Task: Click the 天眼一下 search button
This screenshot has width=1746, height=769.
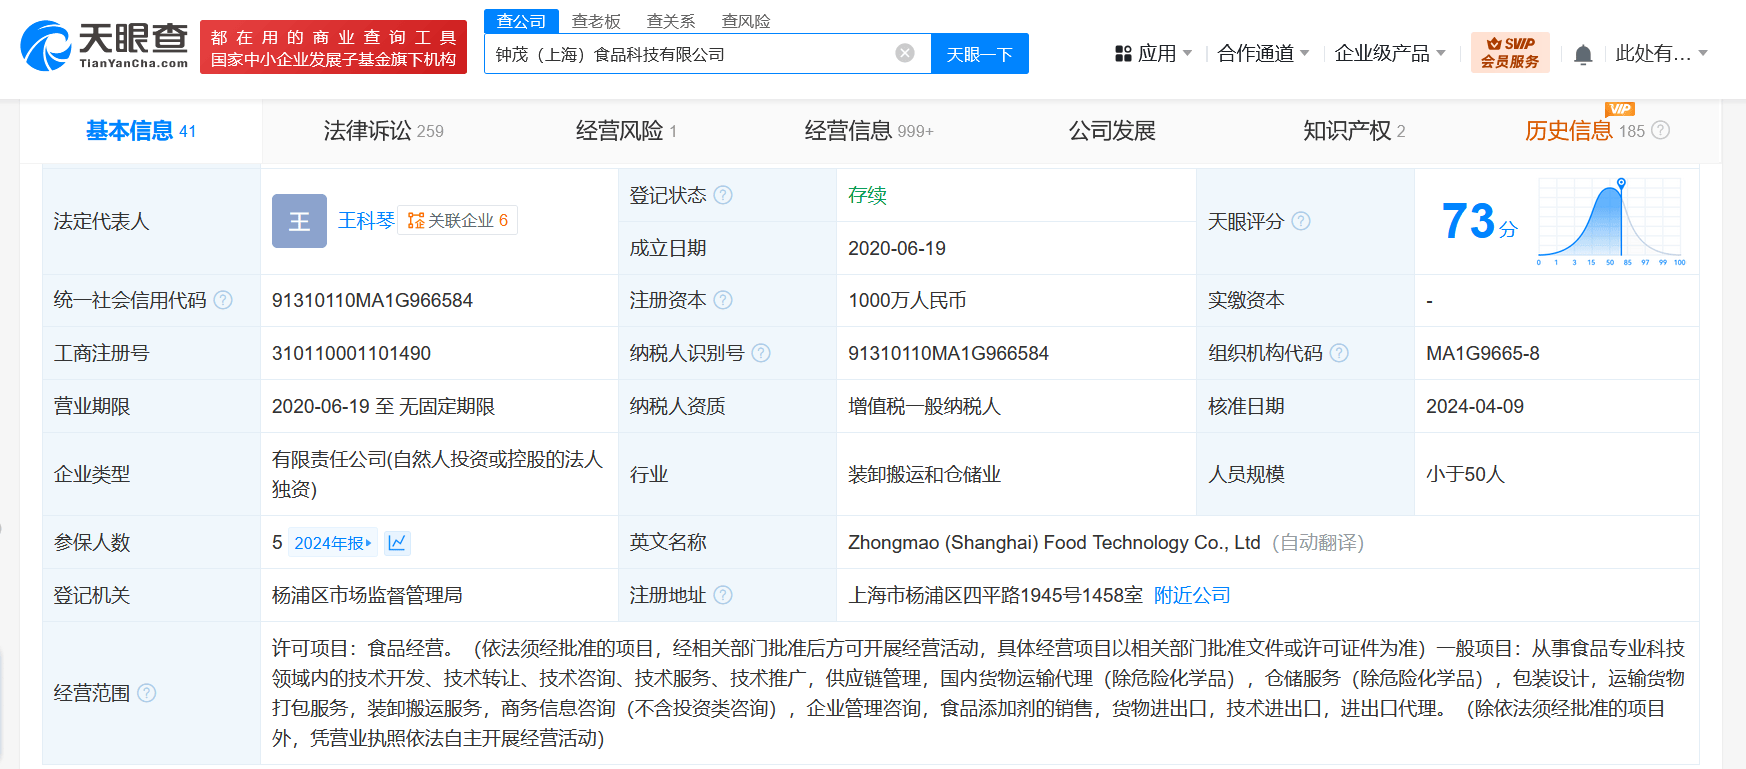Action: point(980,54)
